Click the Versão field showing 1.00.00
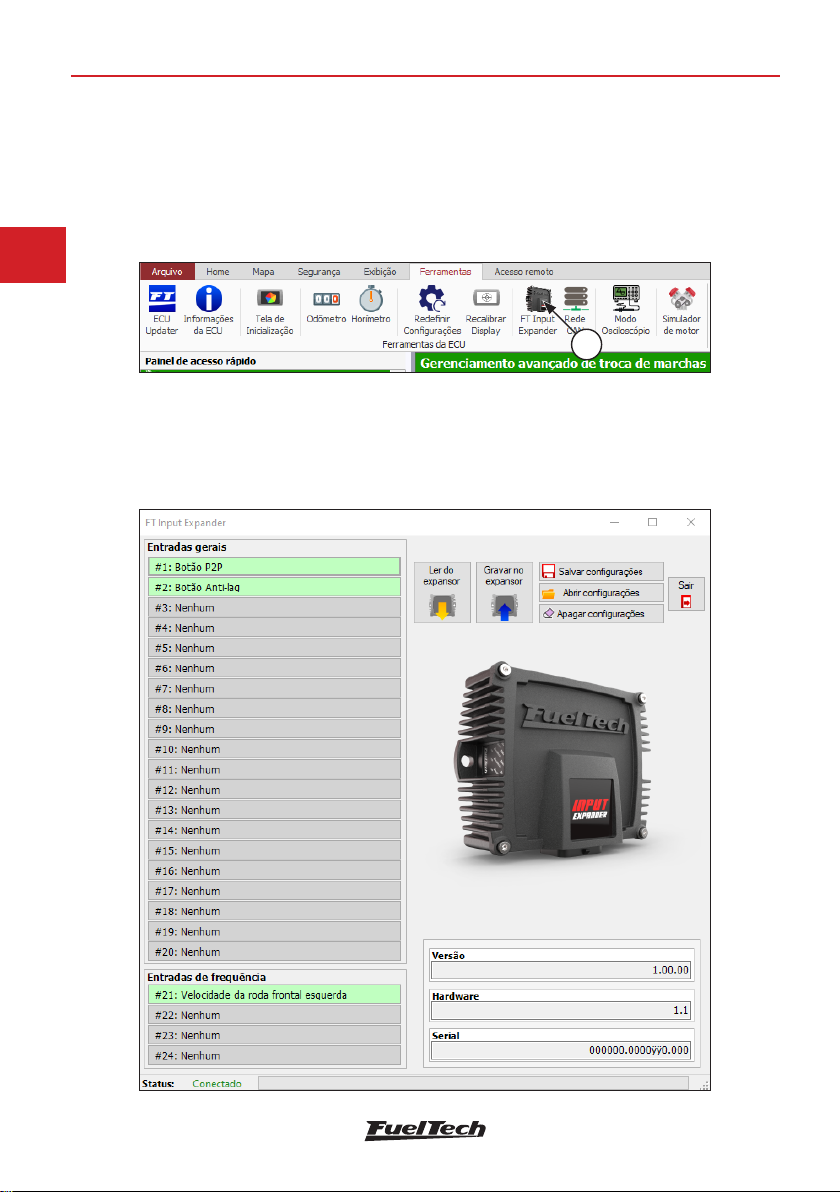Viewport: 840px width, 1192px height. click(x=561, y=969)
